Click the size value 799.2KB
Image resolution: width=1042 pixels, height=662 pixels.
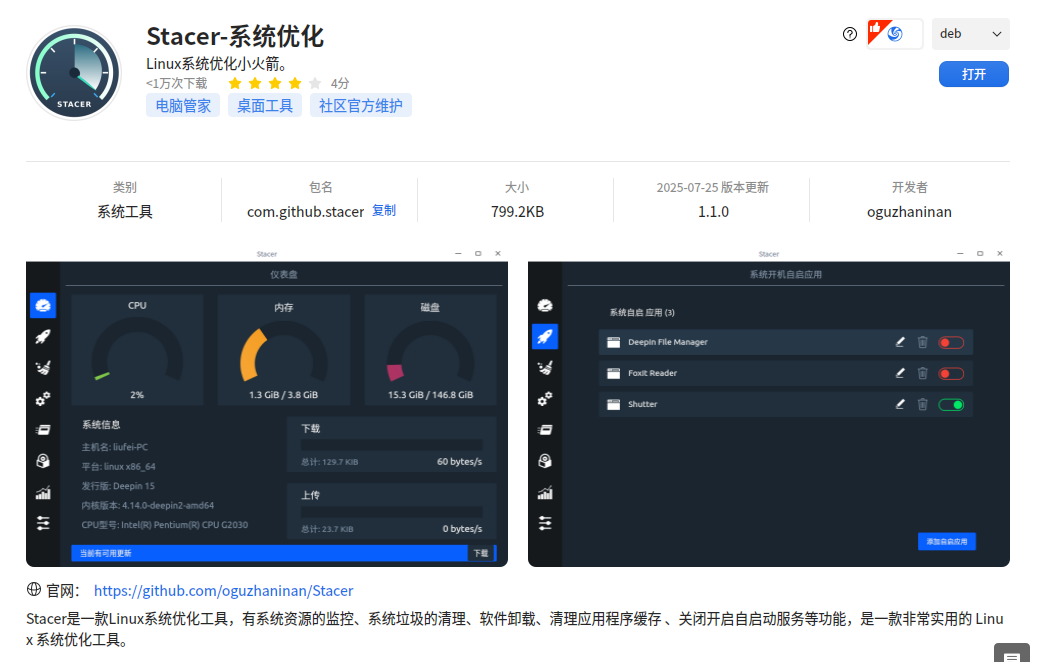click(517, 212)
